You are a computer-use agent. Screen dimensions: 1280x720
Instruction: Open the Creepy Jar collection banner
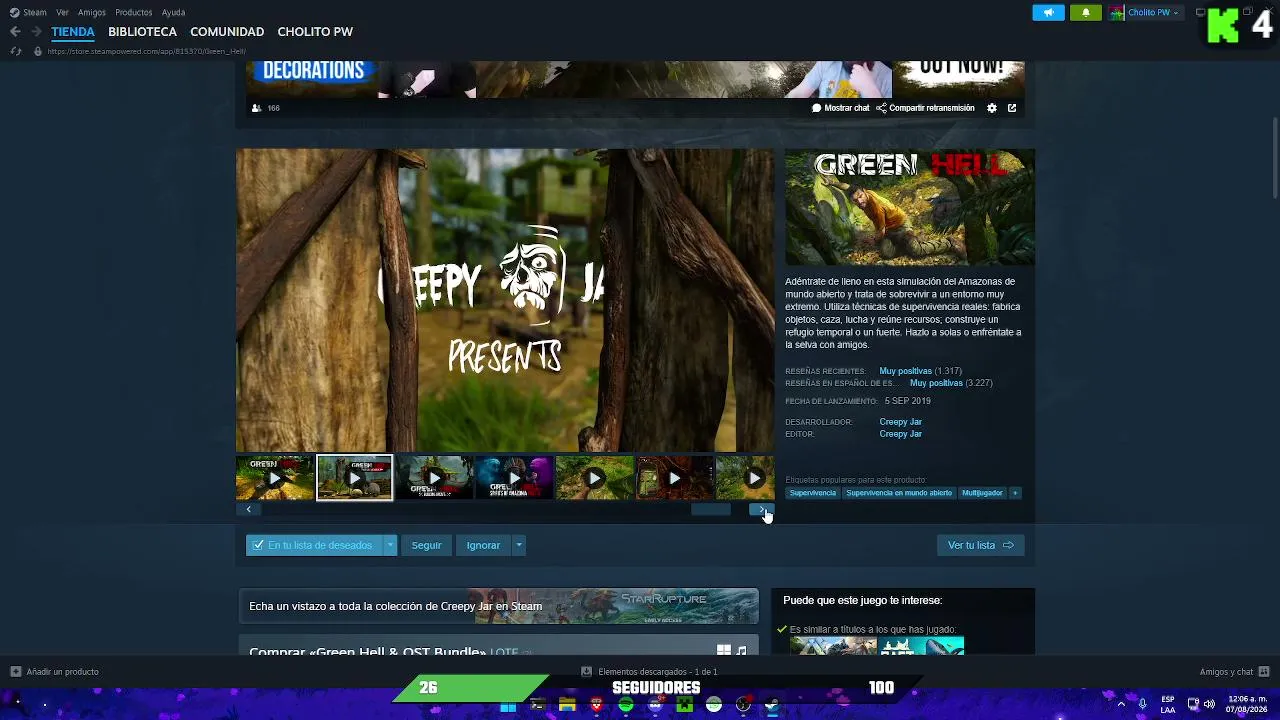pyautogui.click(x=499, y=606)
